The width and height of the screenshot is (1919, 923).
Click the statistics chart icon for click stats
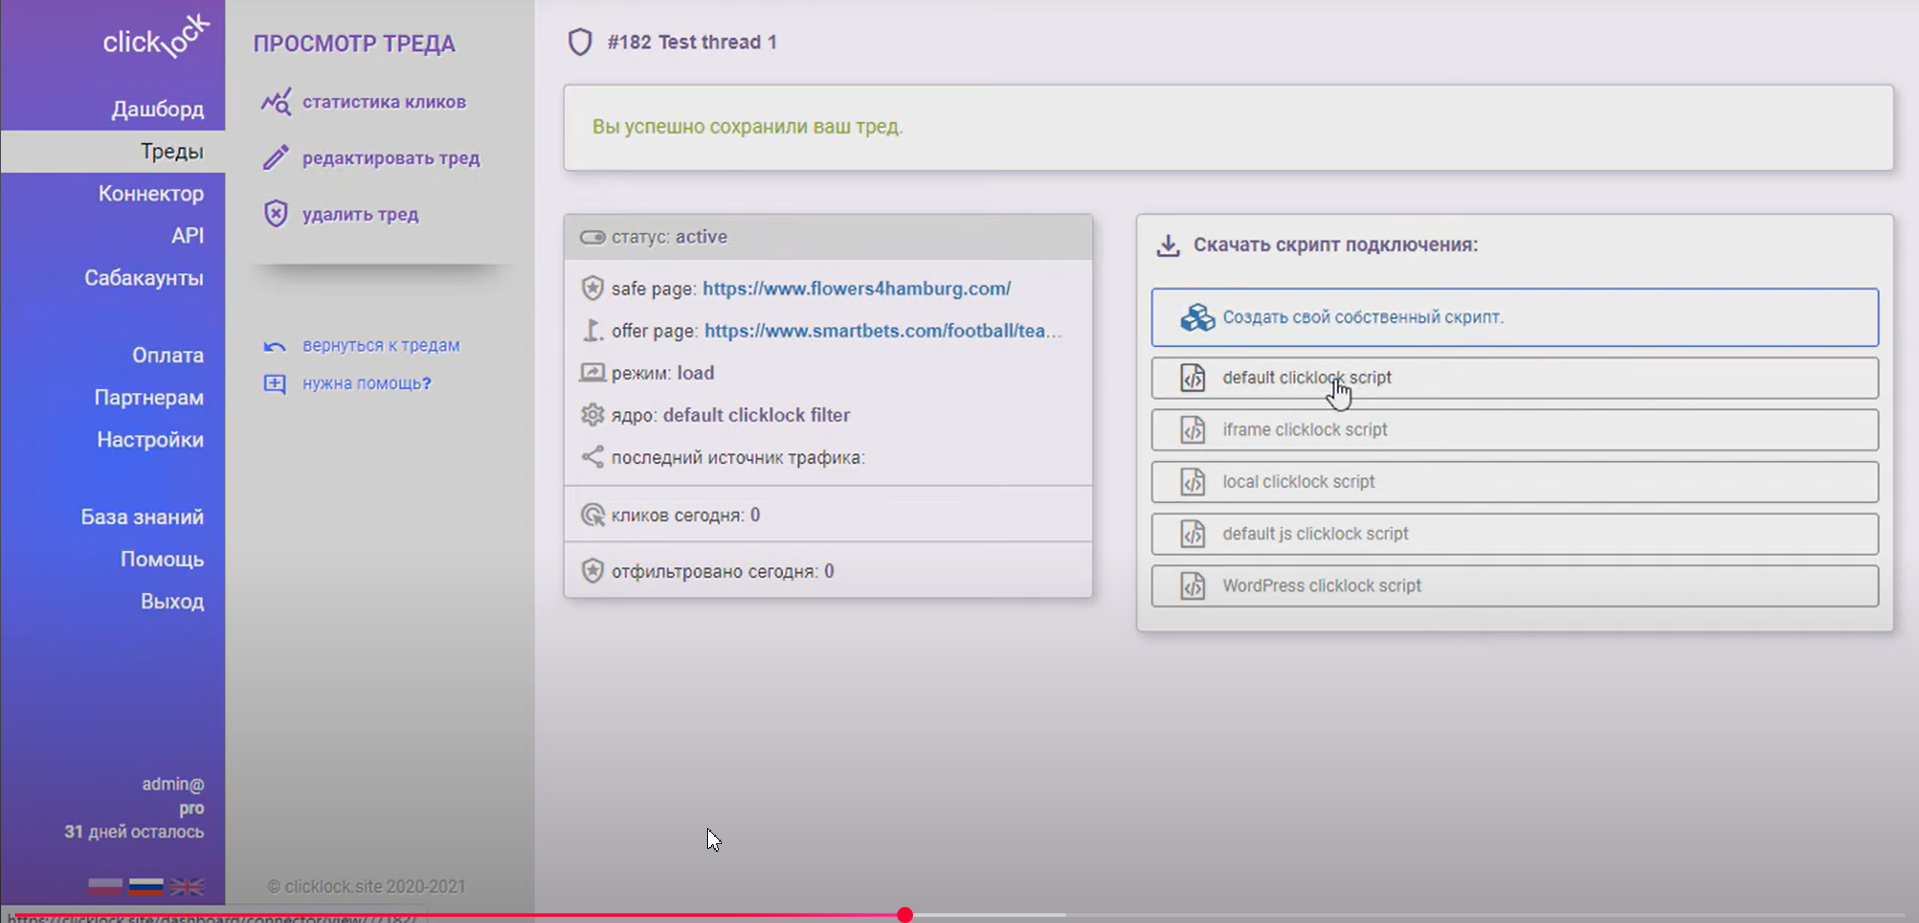276,102
